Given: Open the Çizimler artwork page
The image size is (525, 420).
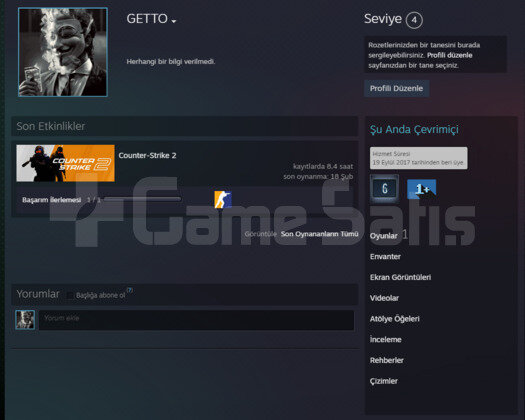Looking at the screenshot, I should click(384, 381).
